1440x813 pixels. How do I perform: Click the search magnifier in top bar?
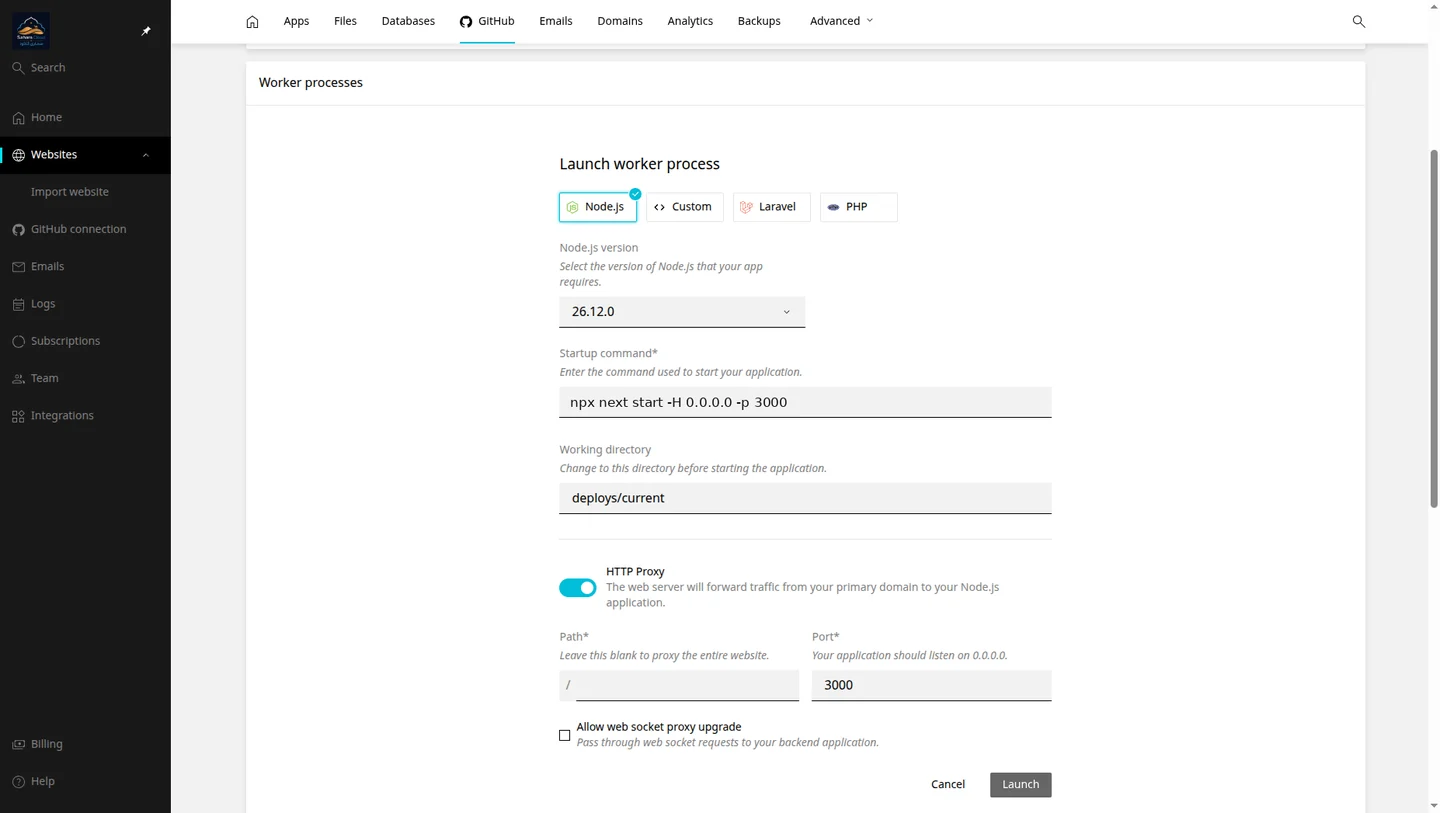click(1358, 21)
